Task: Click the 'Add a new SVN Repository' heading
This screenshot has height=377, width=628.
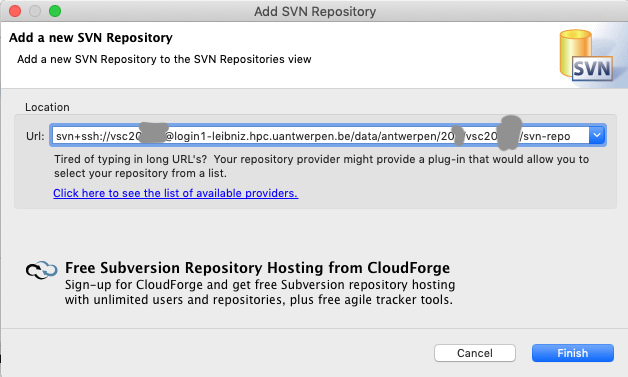Action: click(91, 38)
